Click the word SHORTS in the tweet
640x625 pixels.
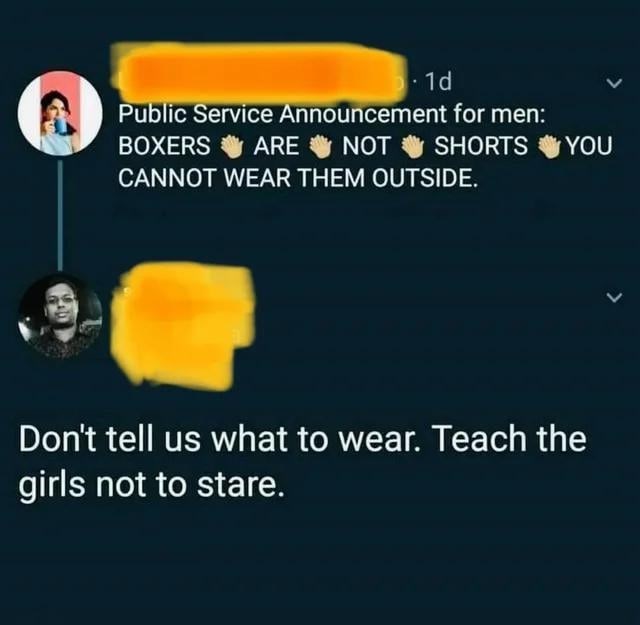click(x=480, y=146)
